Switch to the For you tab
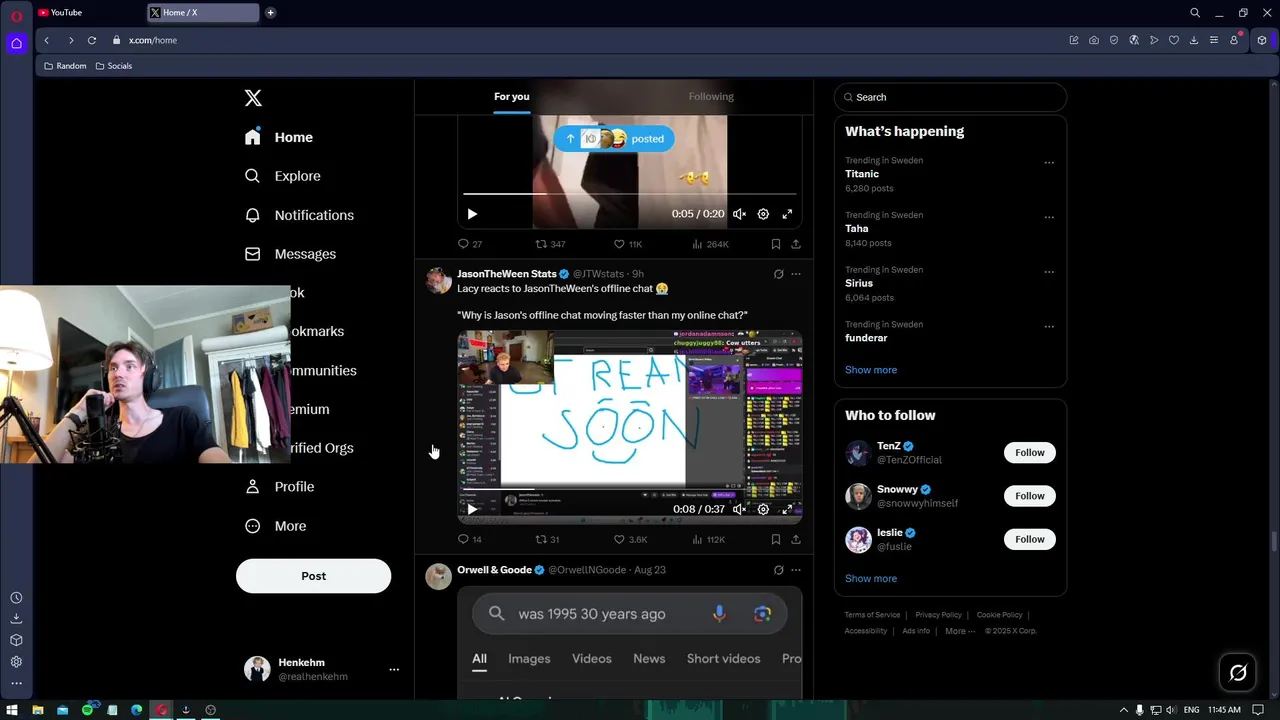The width and height of the screenshot is (1280, 720). 512,97
